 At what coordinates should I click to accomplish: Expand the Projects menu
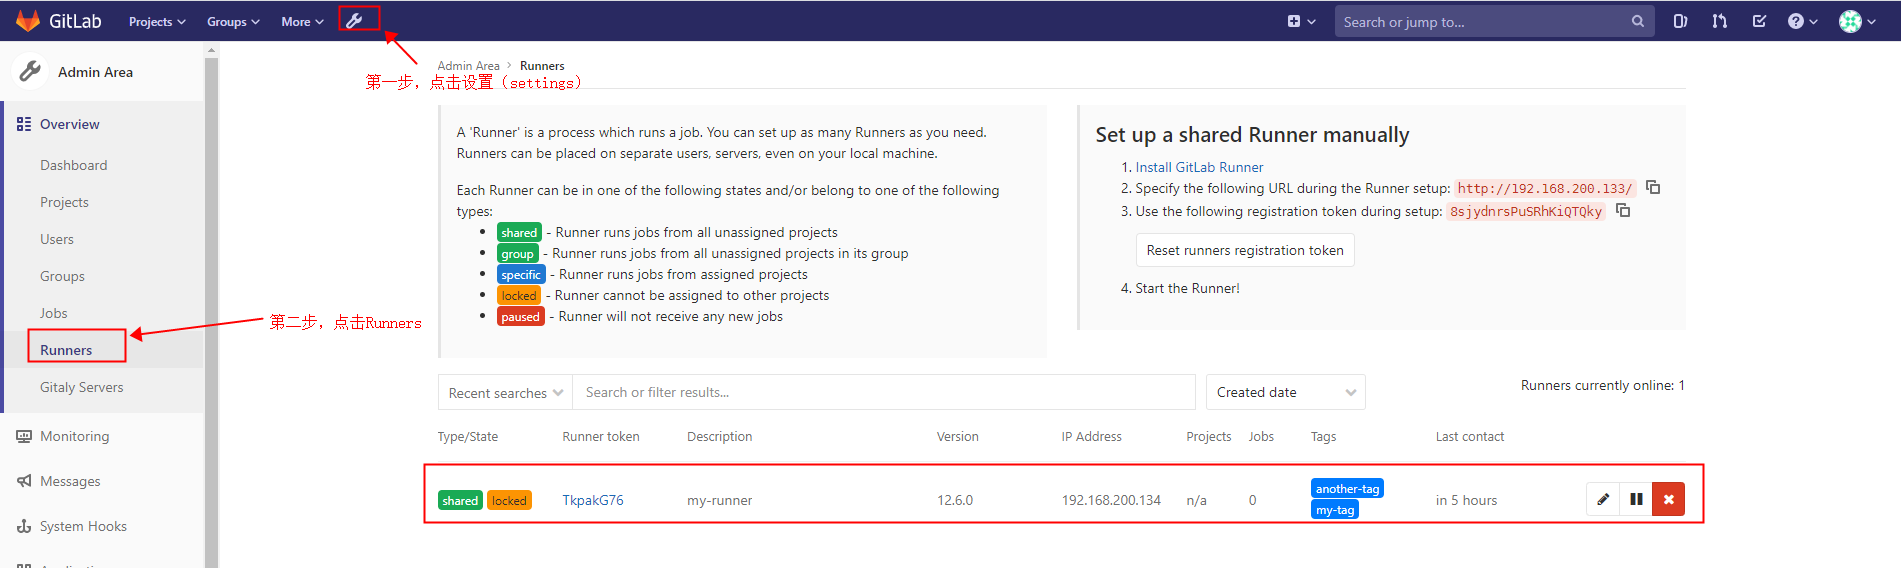157,22
